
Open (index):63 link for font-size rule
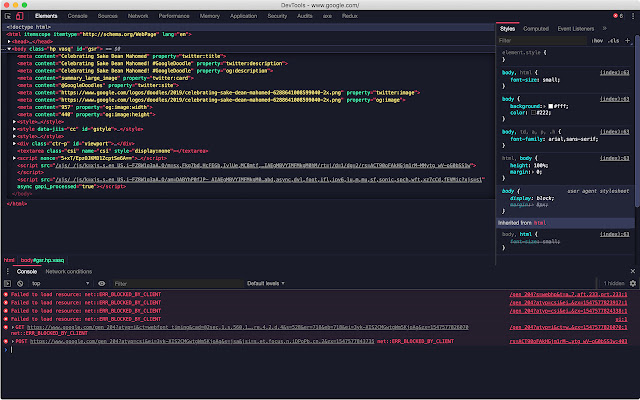coord(614,73)
